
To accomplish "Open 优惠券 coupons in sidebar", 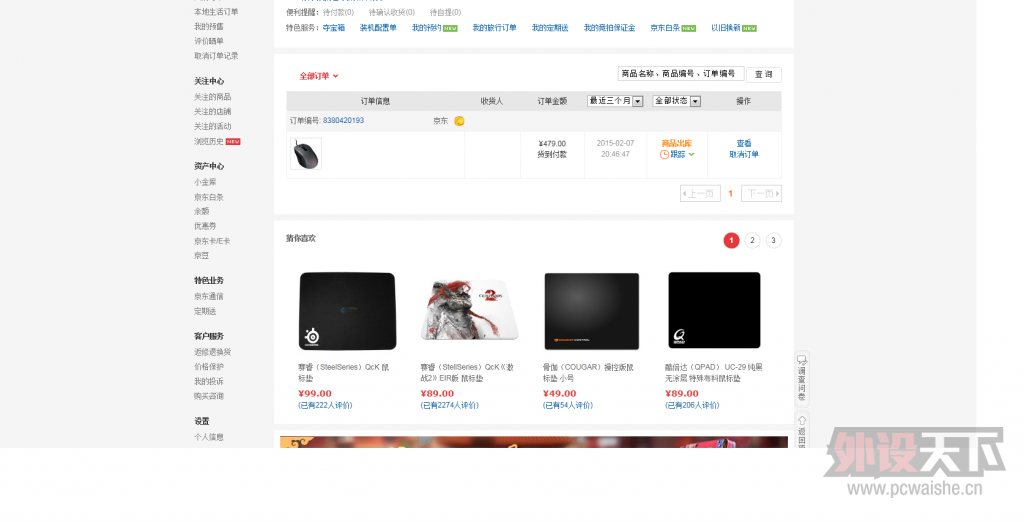I will point(205,226).
